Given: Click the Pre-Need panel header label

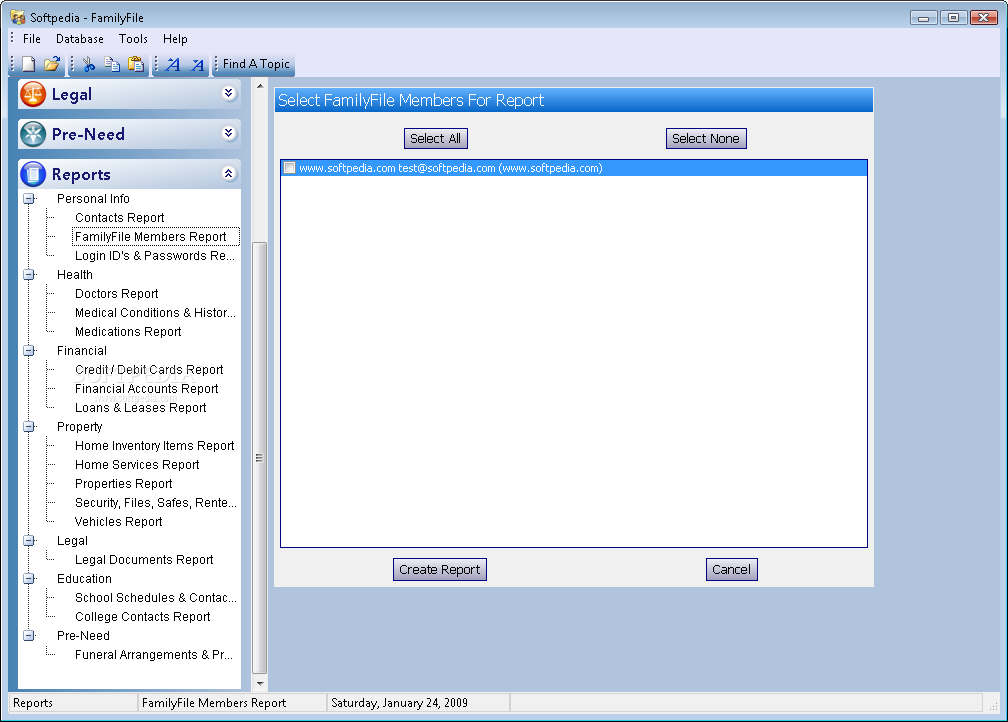Looking at the screenshot, I should pos(88,134).
